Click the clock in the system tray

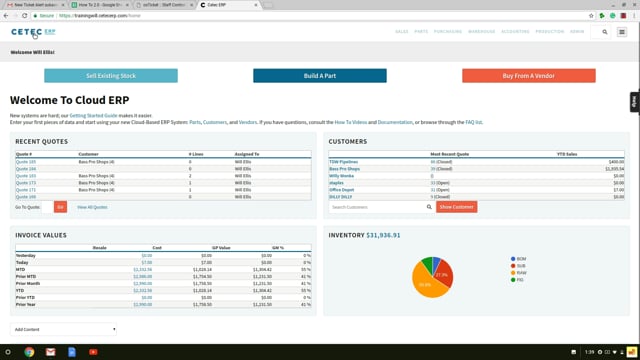pos(589,352)
